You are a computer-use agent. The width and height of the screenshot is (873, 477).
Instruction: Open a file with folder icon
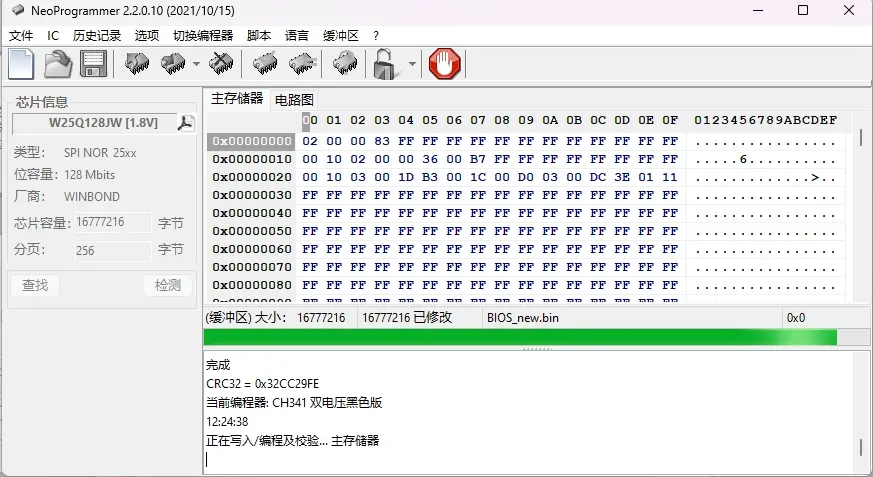58,63
